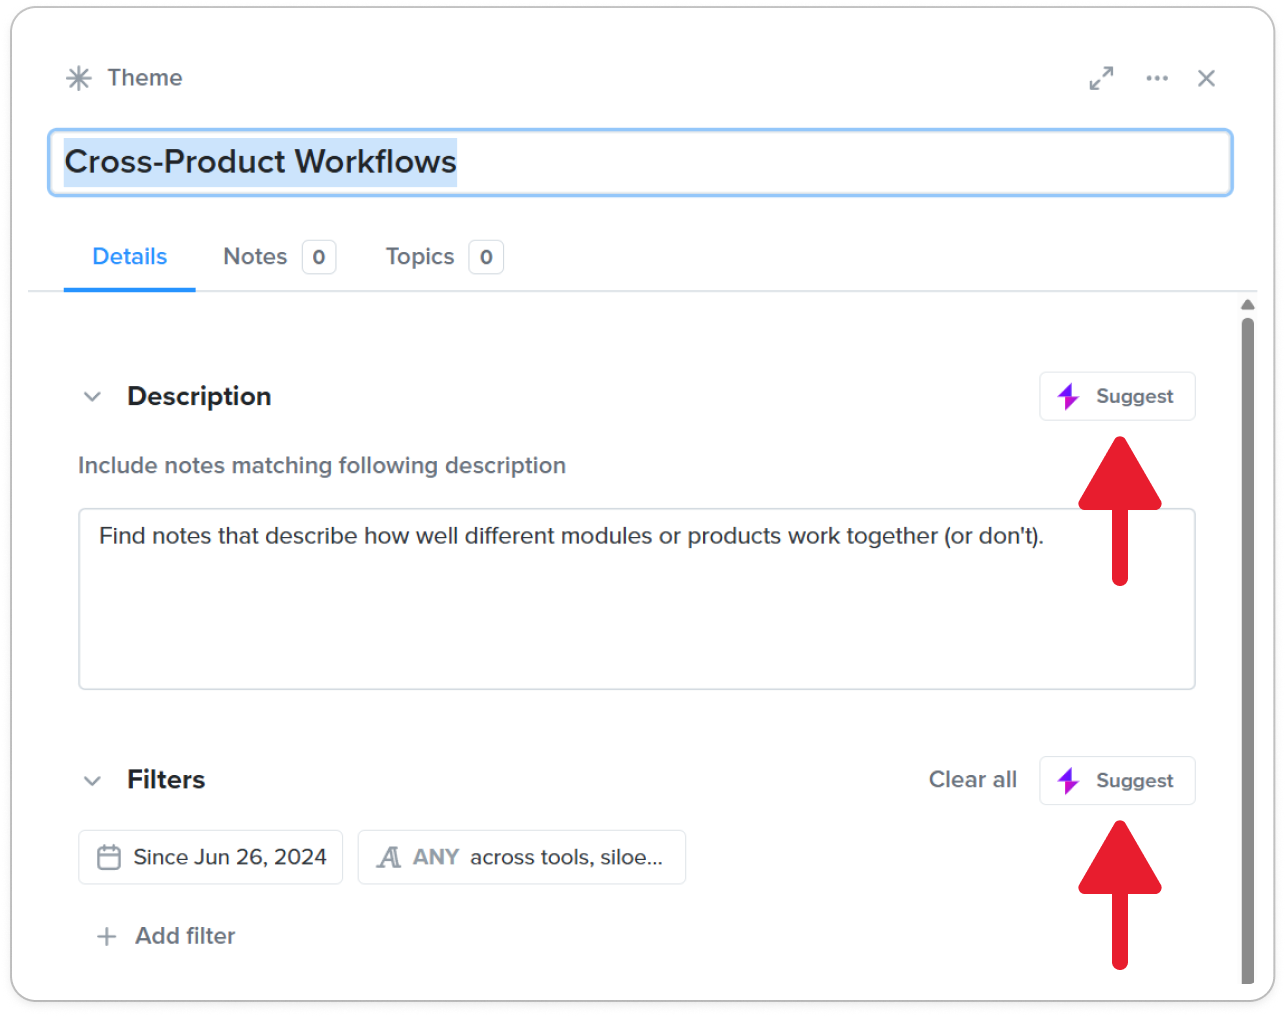Click the lightning icon in Description Suggest
1286x1016 pixels.
tap(1068, 397)
